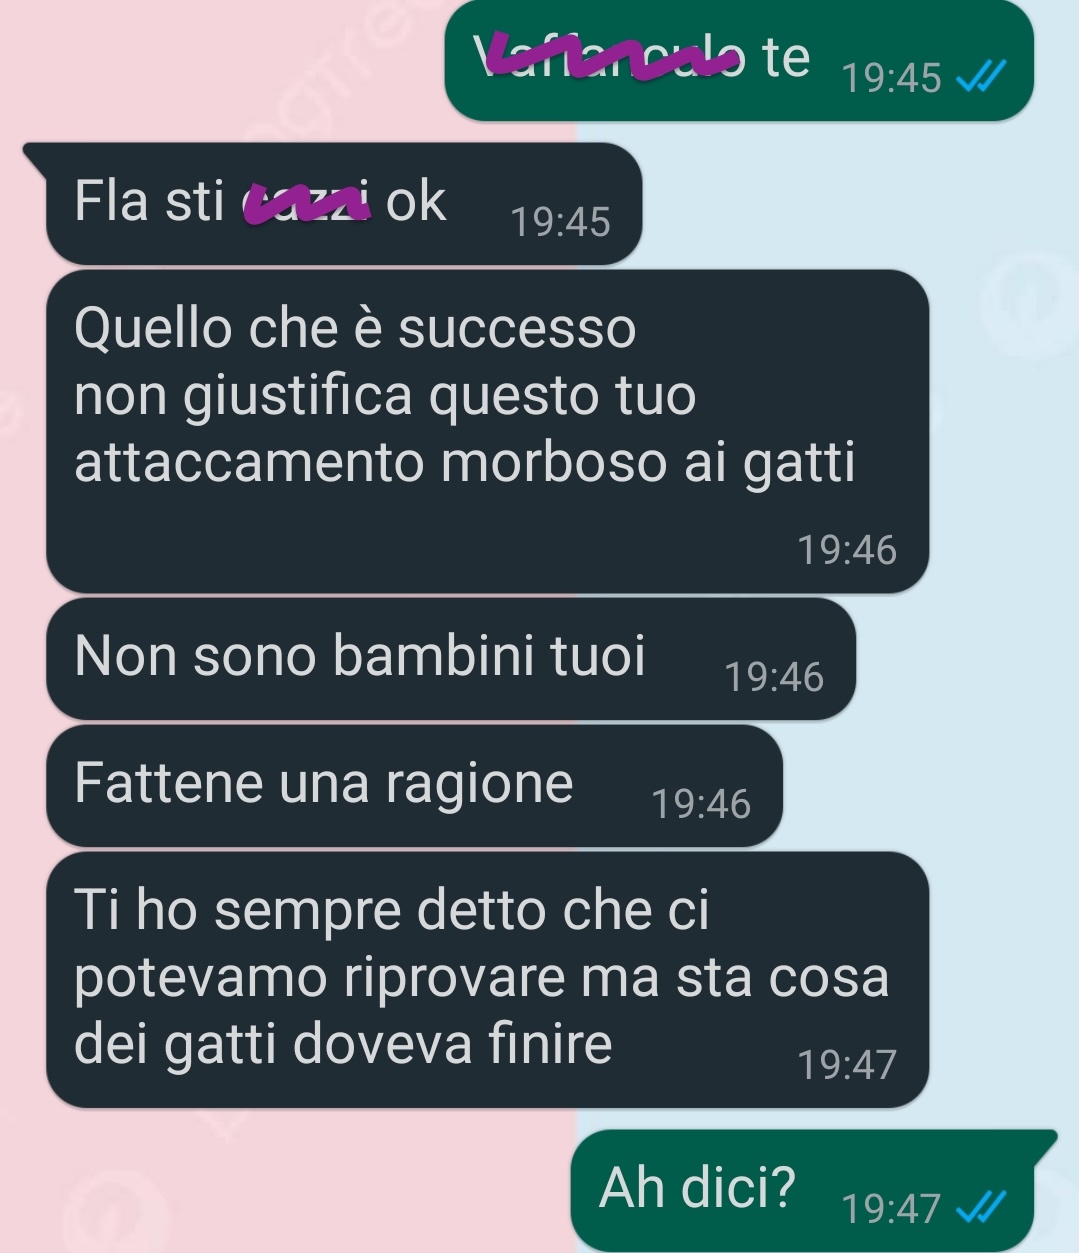Viewport: 1079px width, 1253px height.
Task: Select the 'Fattene una ragione' bubble
Action: (414, 786)
